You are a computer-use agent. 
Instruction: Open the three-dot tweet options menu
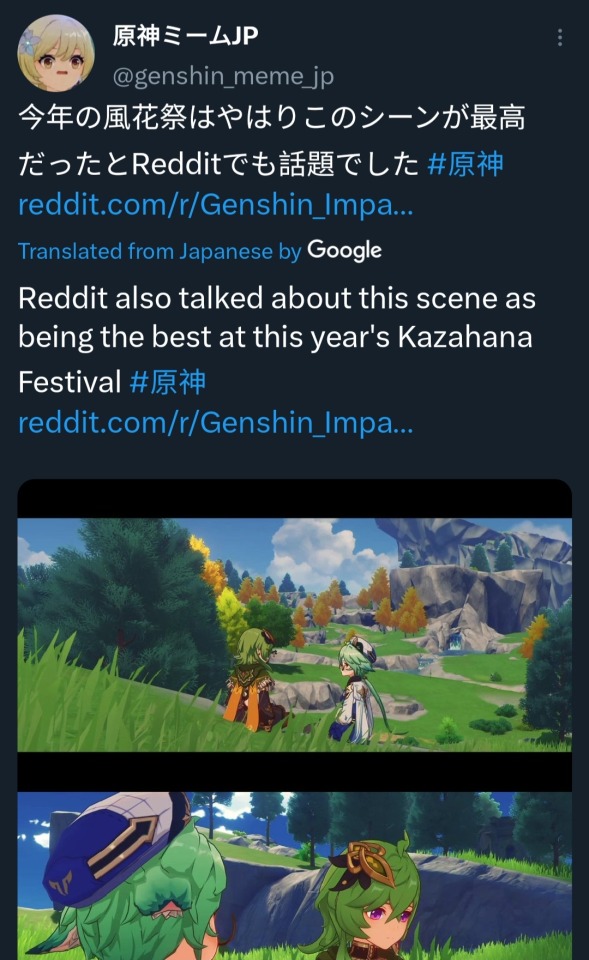pyautogui.click(x=560, y=37)
